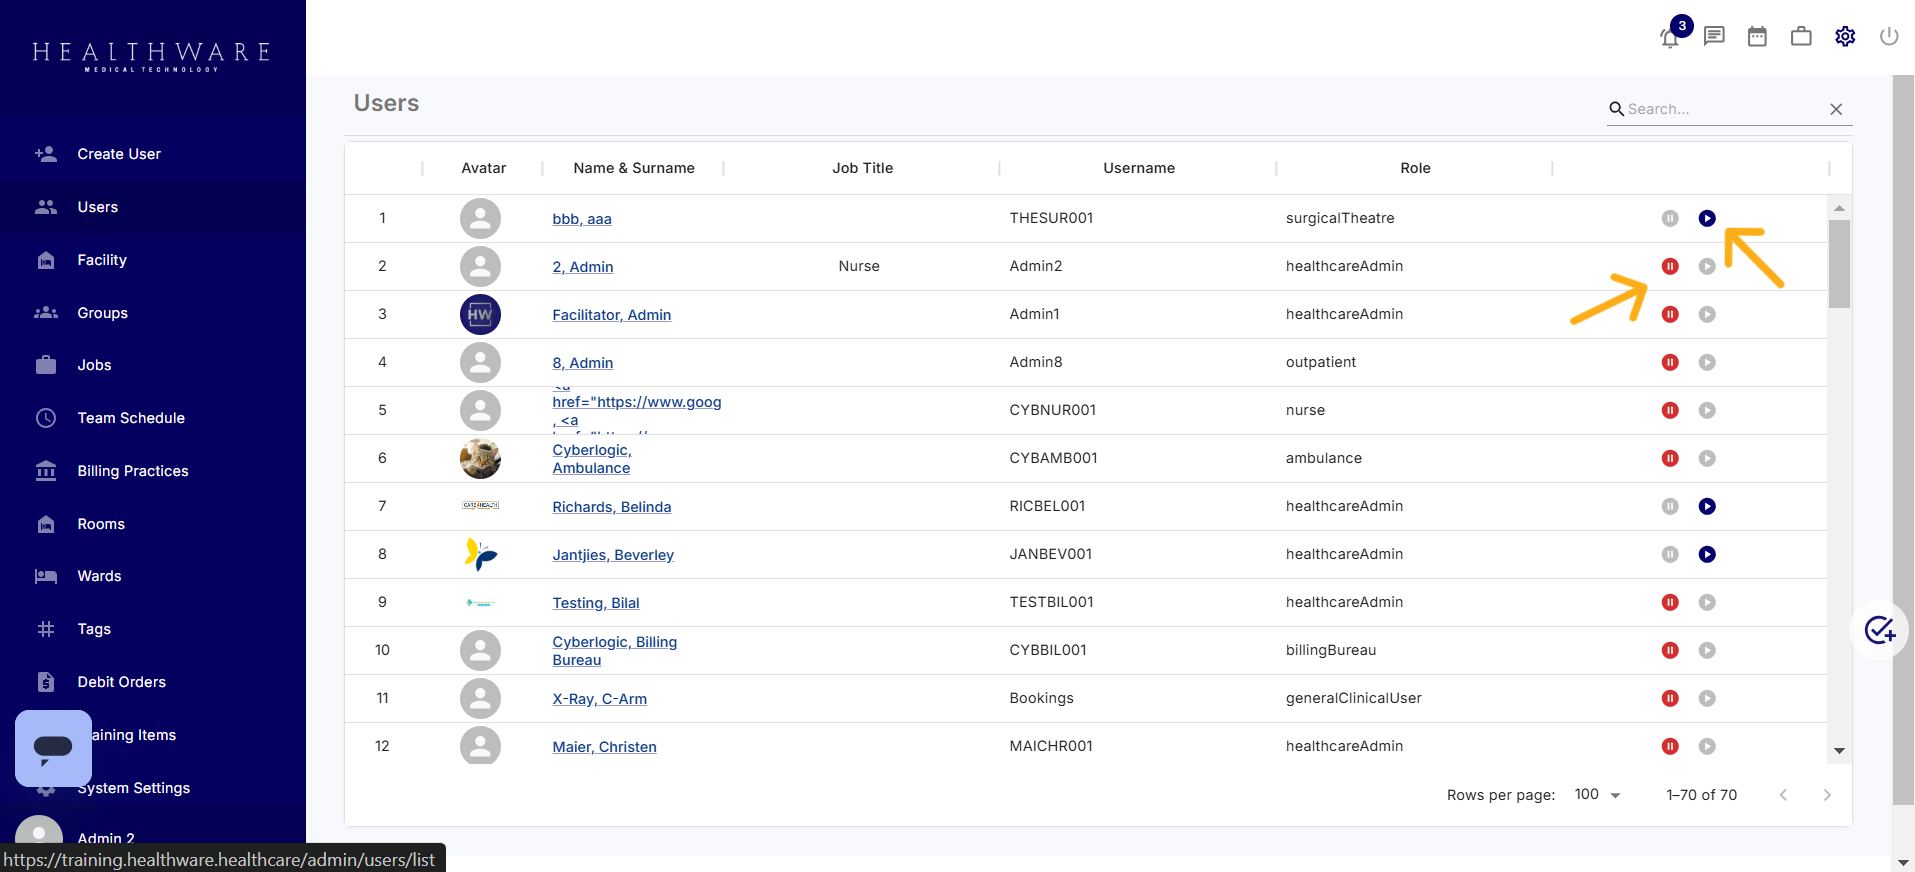Screen dimensions: 1915x872
Task: Open the calendar icon in header
Action: (1757, 37)
